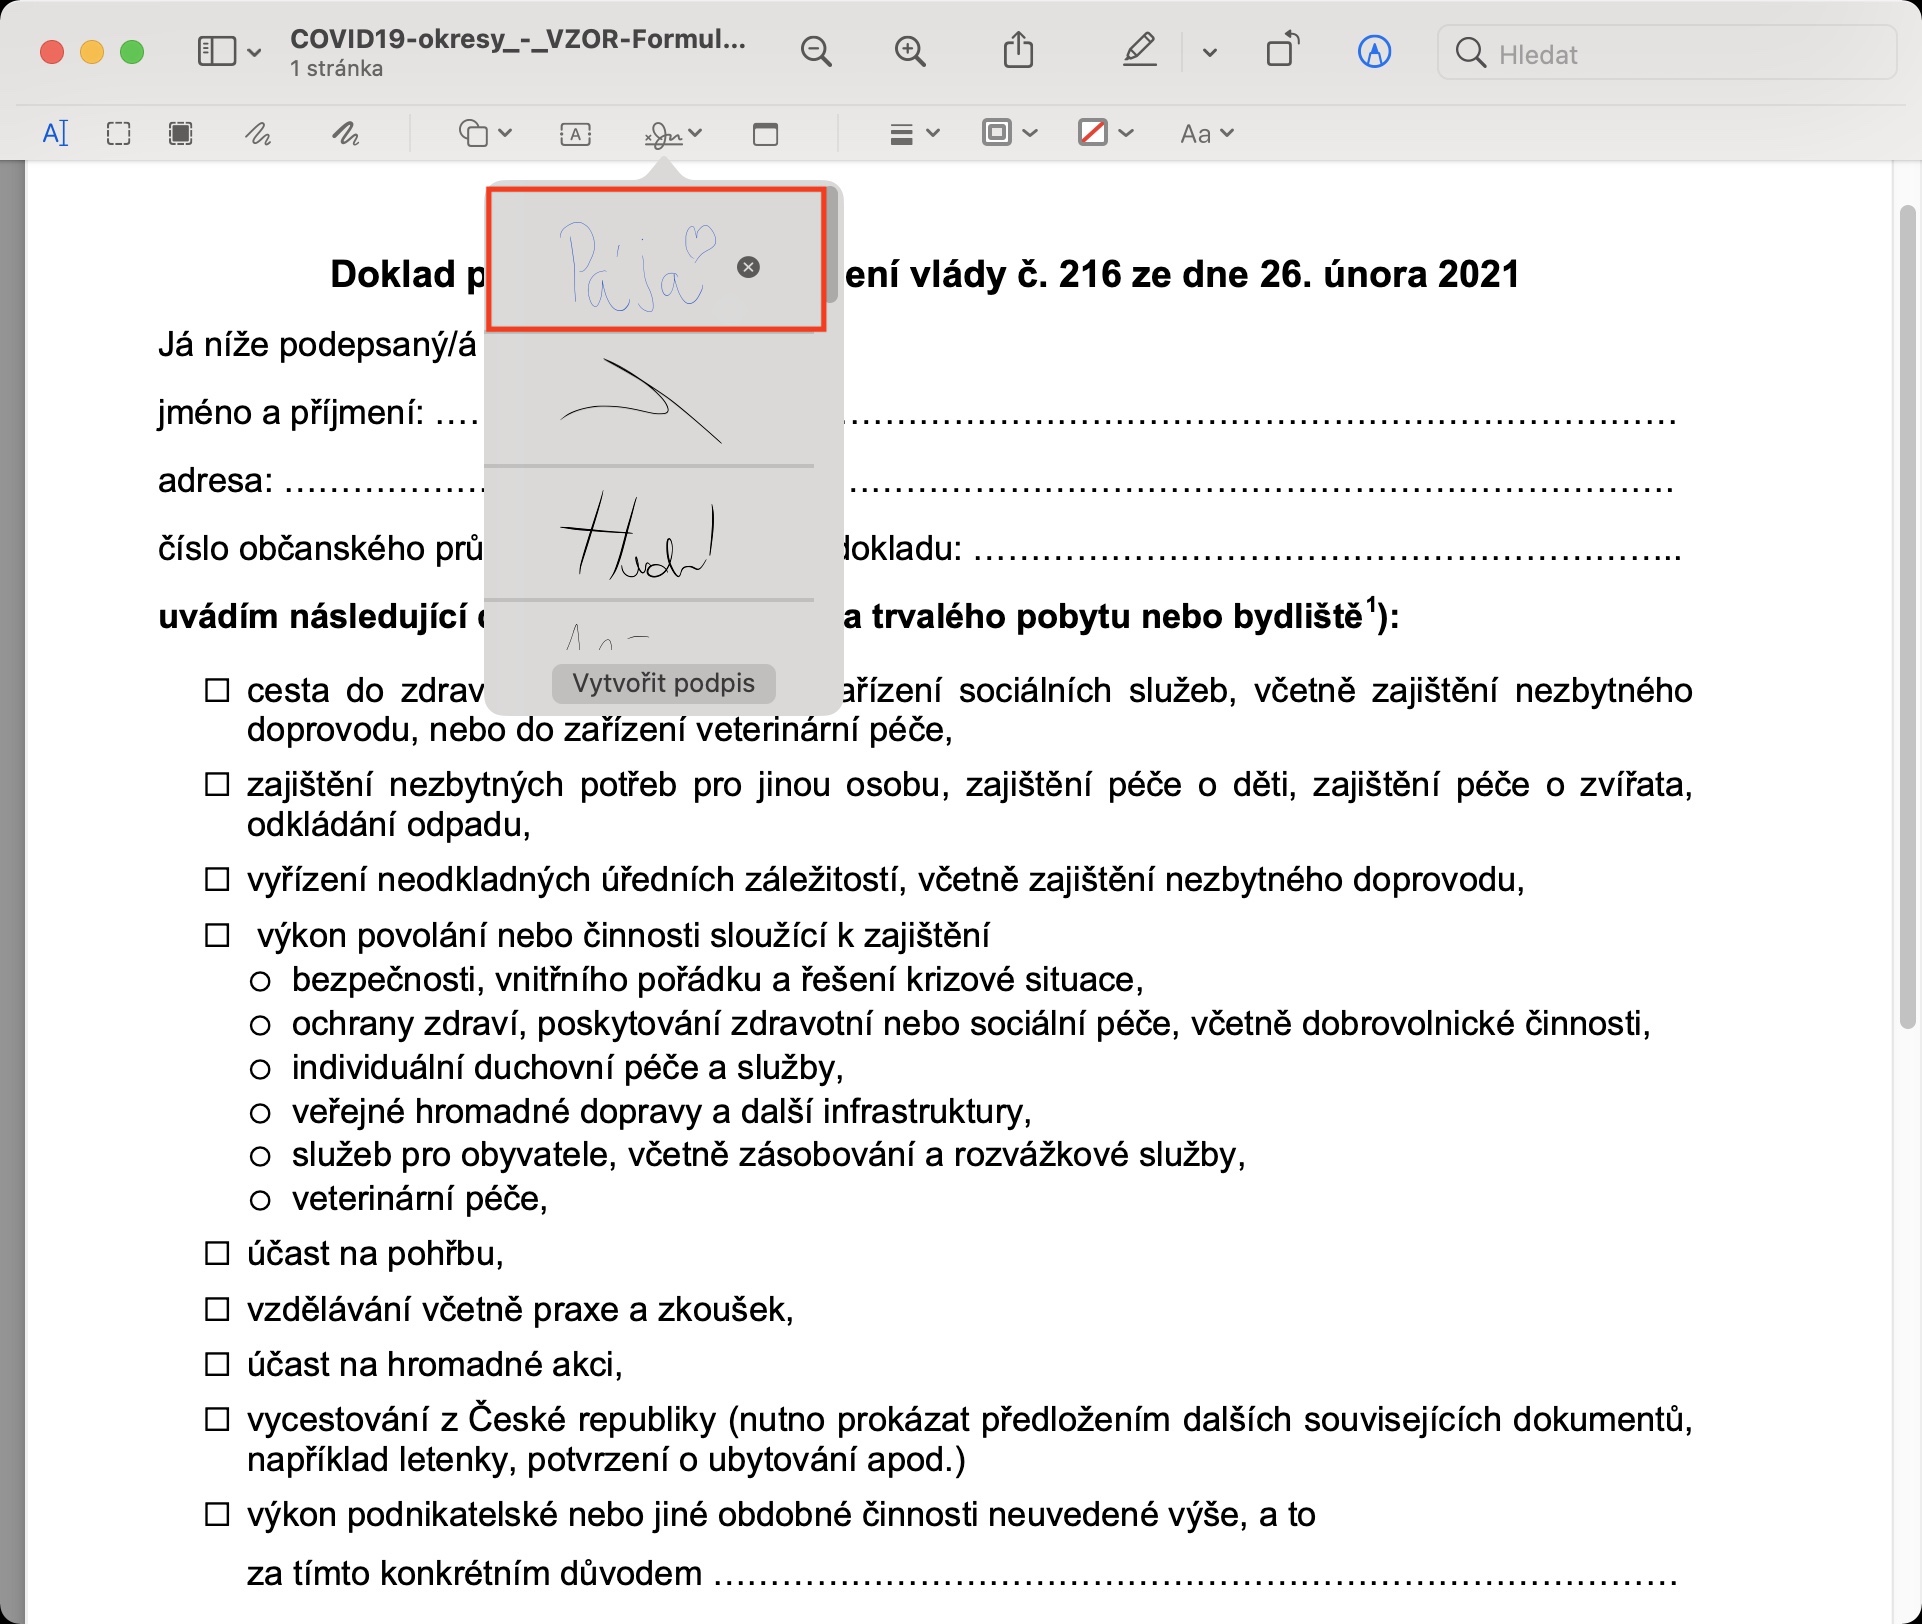Choose the second scribble signature entry
Viewport: 1922px width, 1624px height.
click(640, 400)
